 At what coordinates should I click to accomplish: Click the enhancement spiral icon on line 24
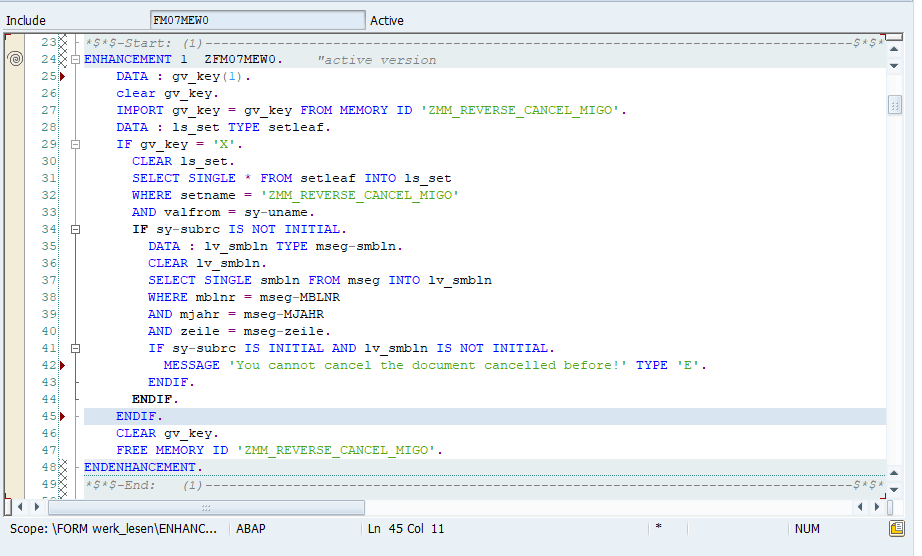pyautogui.click(x=15, y=59)
